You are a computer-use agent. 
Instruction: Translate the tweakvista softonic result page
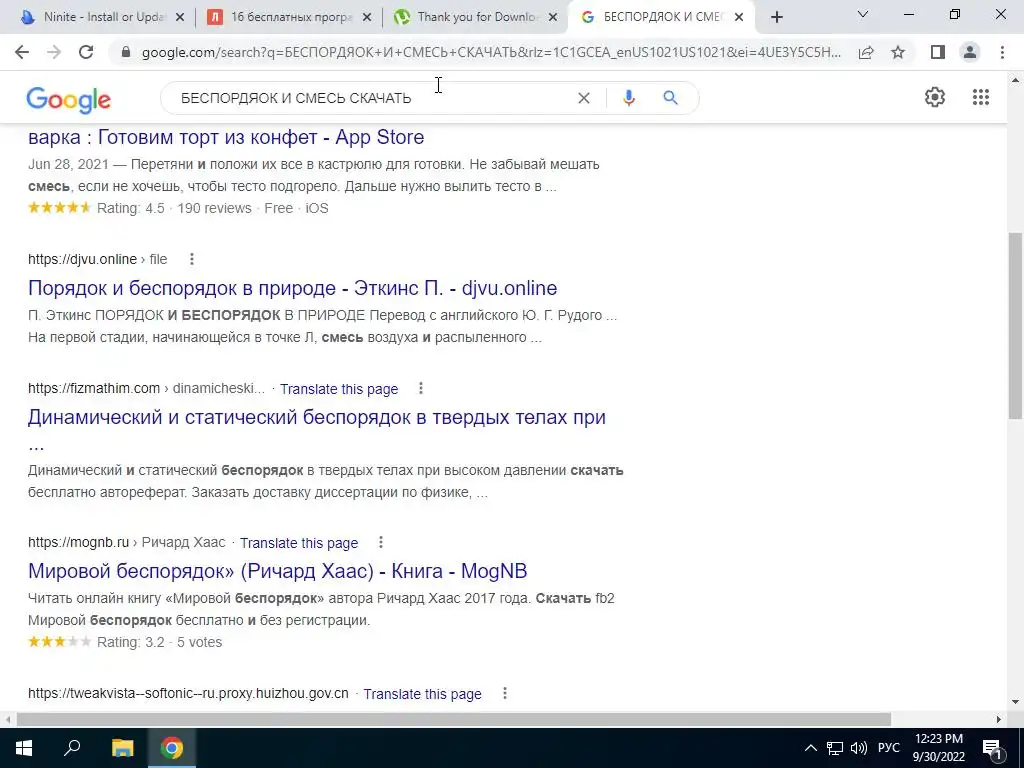click(423, 694)
